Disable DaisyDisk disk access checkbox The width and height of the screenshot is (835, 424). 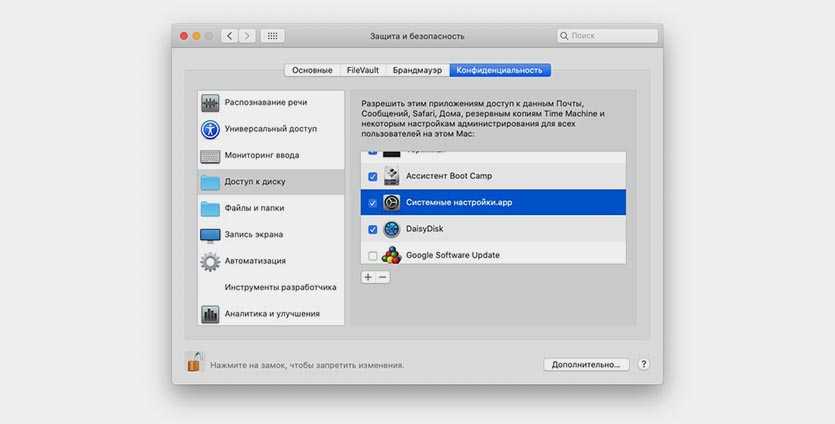coord(373,229)
